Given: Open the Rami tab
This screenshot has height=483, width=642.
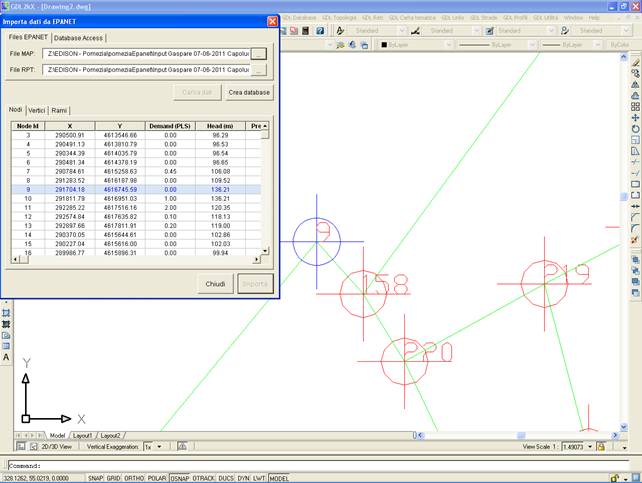Looking at the screenshot, I should [x=59, y=110].
